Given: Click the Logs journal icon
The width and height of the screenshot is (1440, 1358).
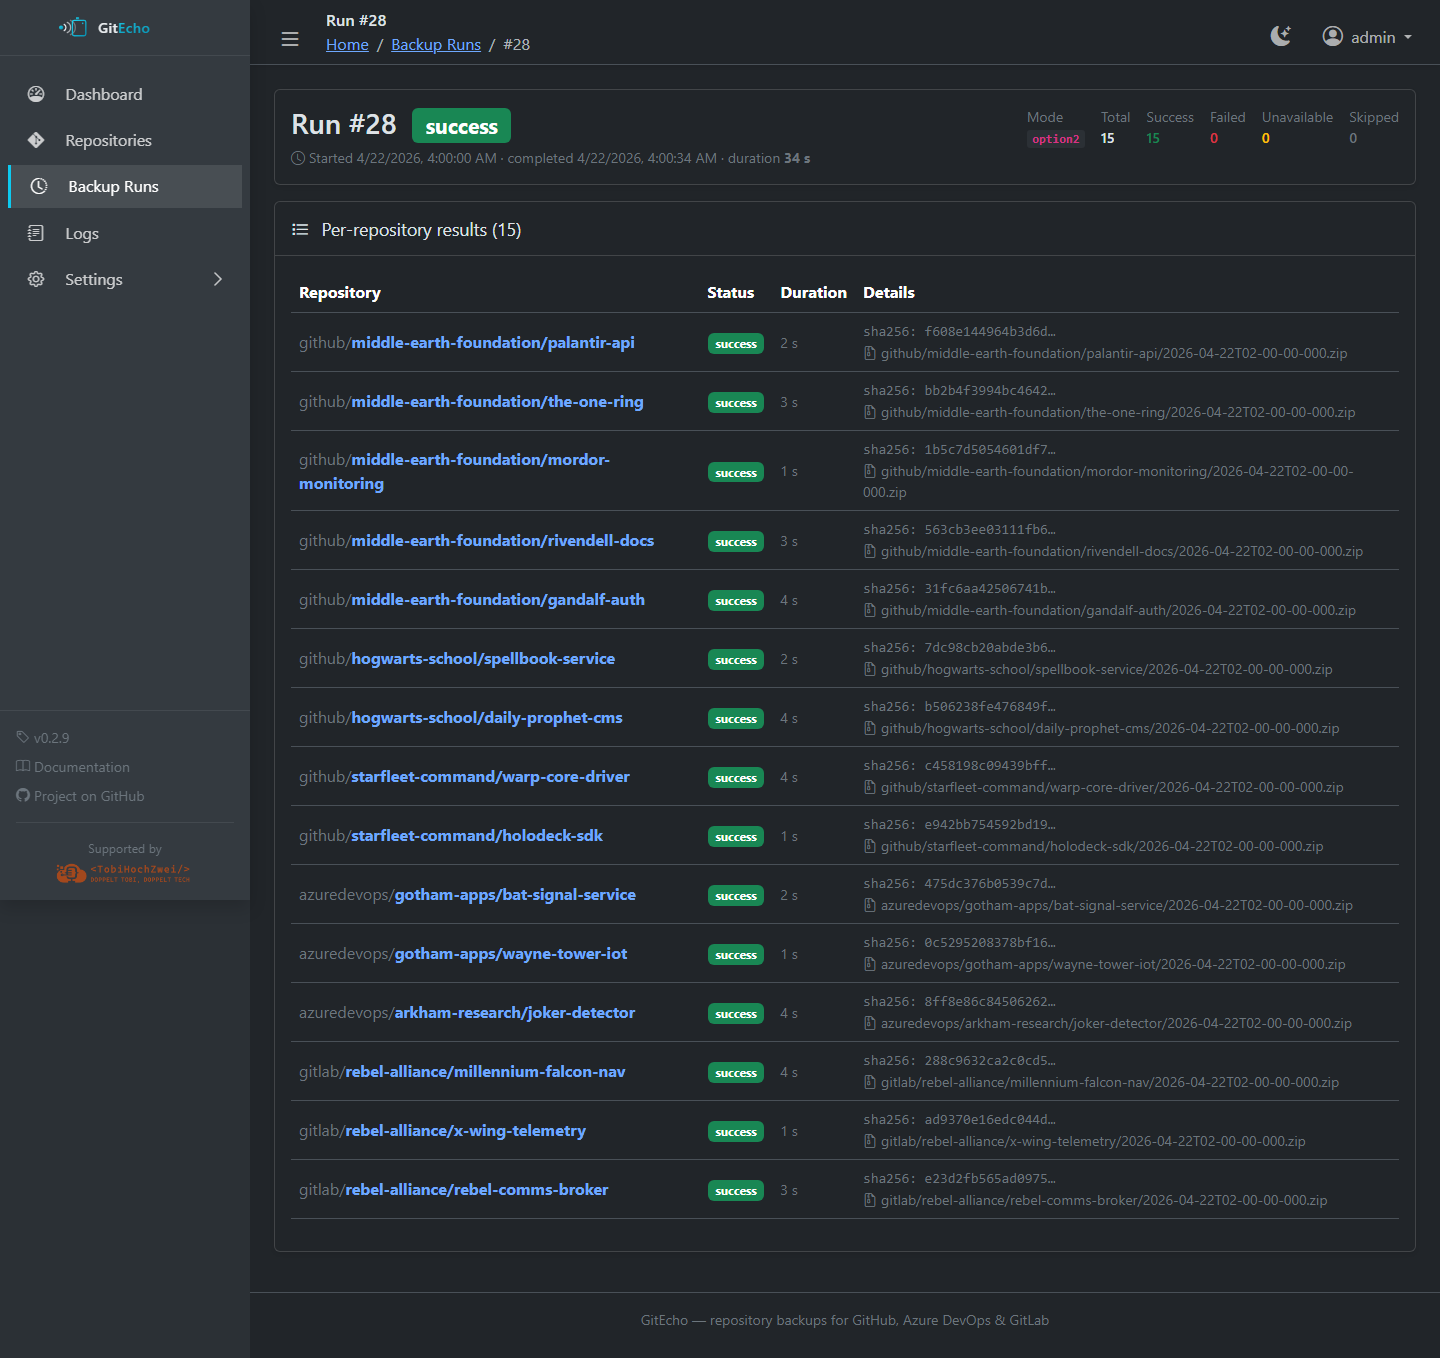Looking at the screenshot, I should pyautogui.click(x=36, y=233).
